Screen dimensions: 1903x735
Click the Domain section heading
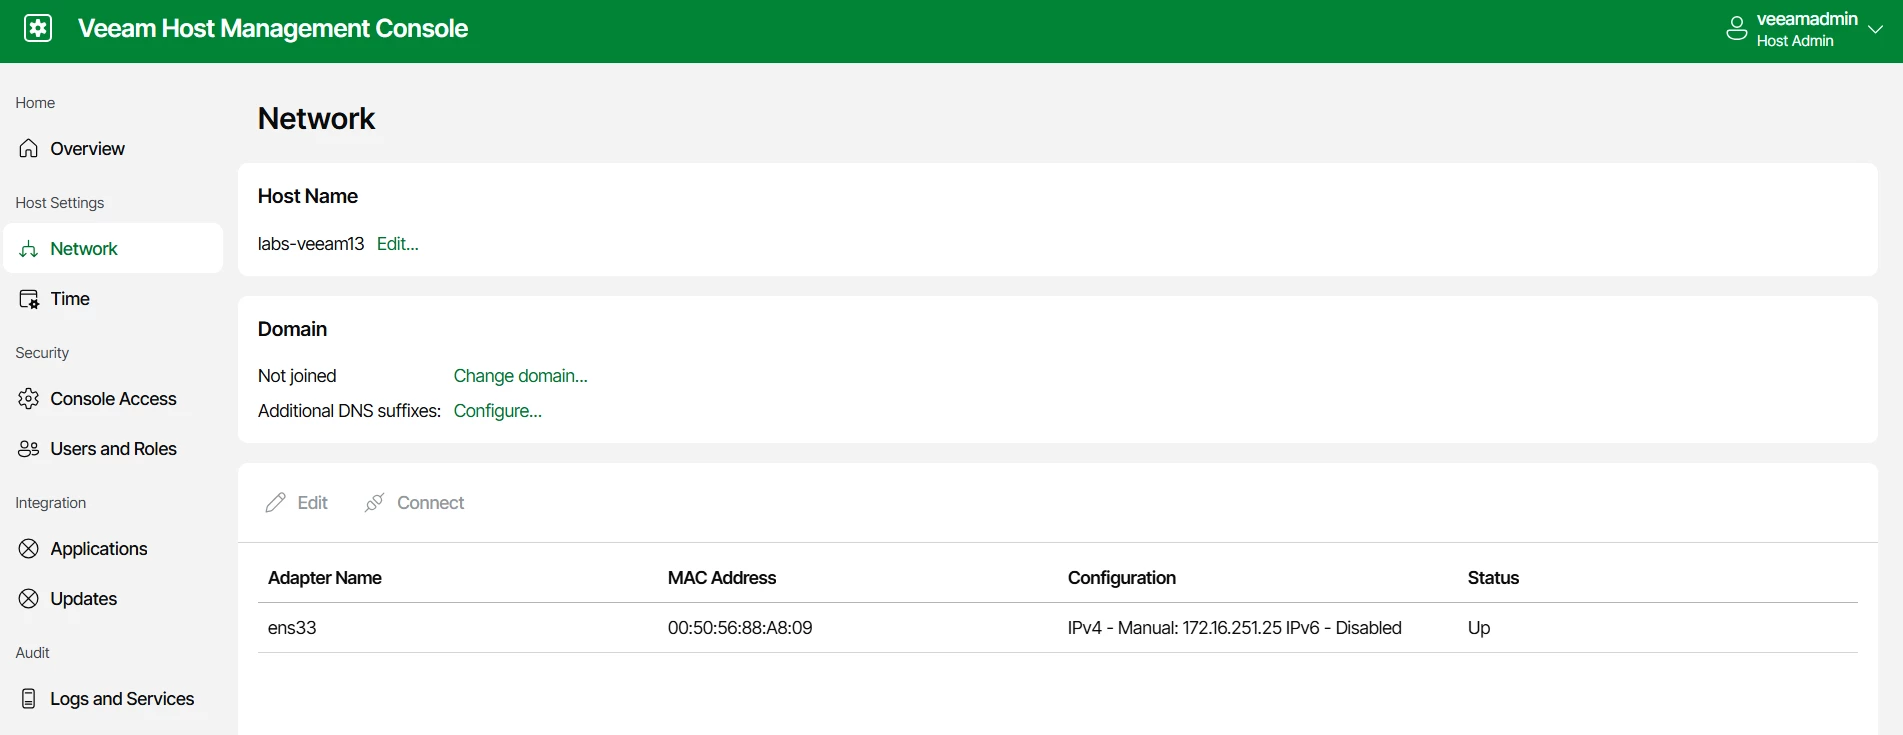click(x=292, y=329)
